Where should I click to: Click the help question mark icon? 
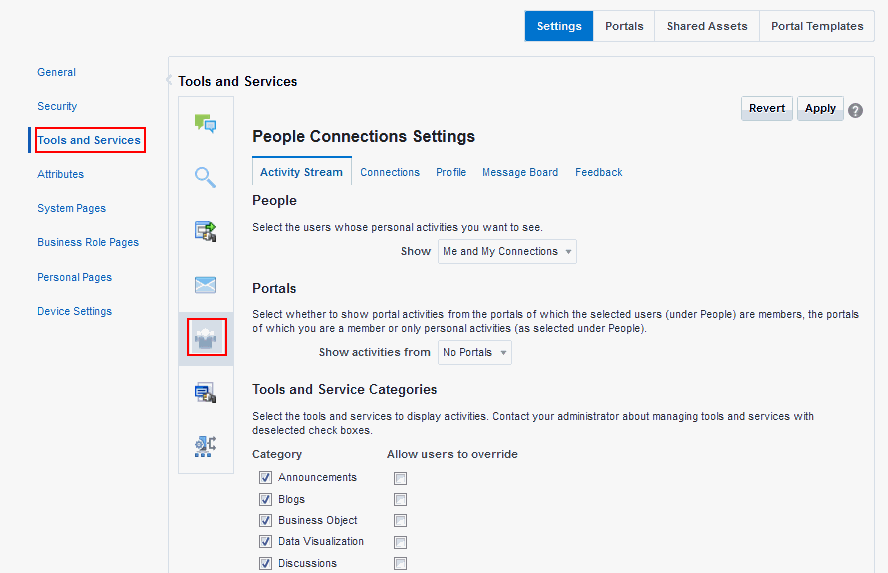point(856,110)
